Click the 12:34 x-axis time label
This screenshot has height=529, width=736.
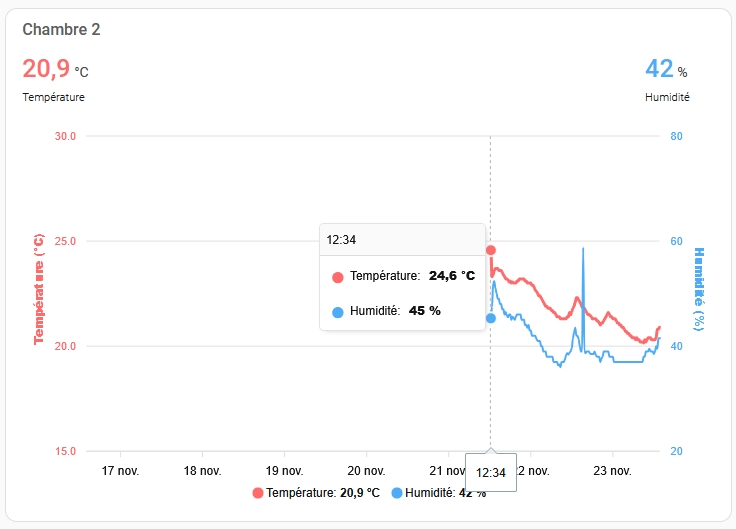(x=490, y=472)
